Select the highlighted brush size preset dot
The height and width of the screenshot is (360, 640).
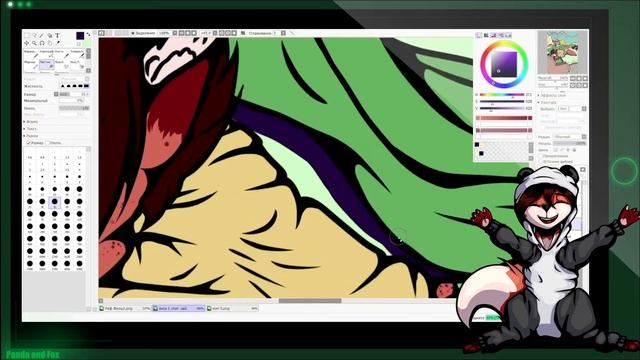(x=54, y=202)
